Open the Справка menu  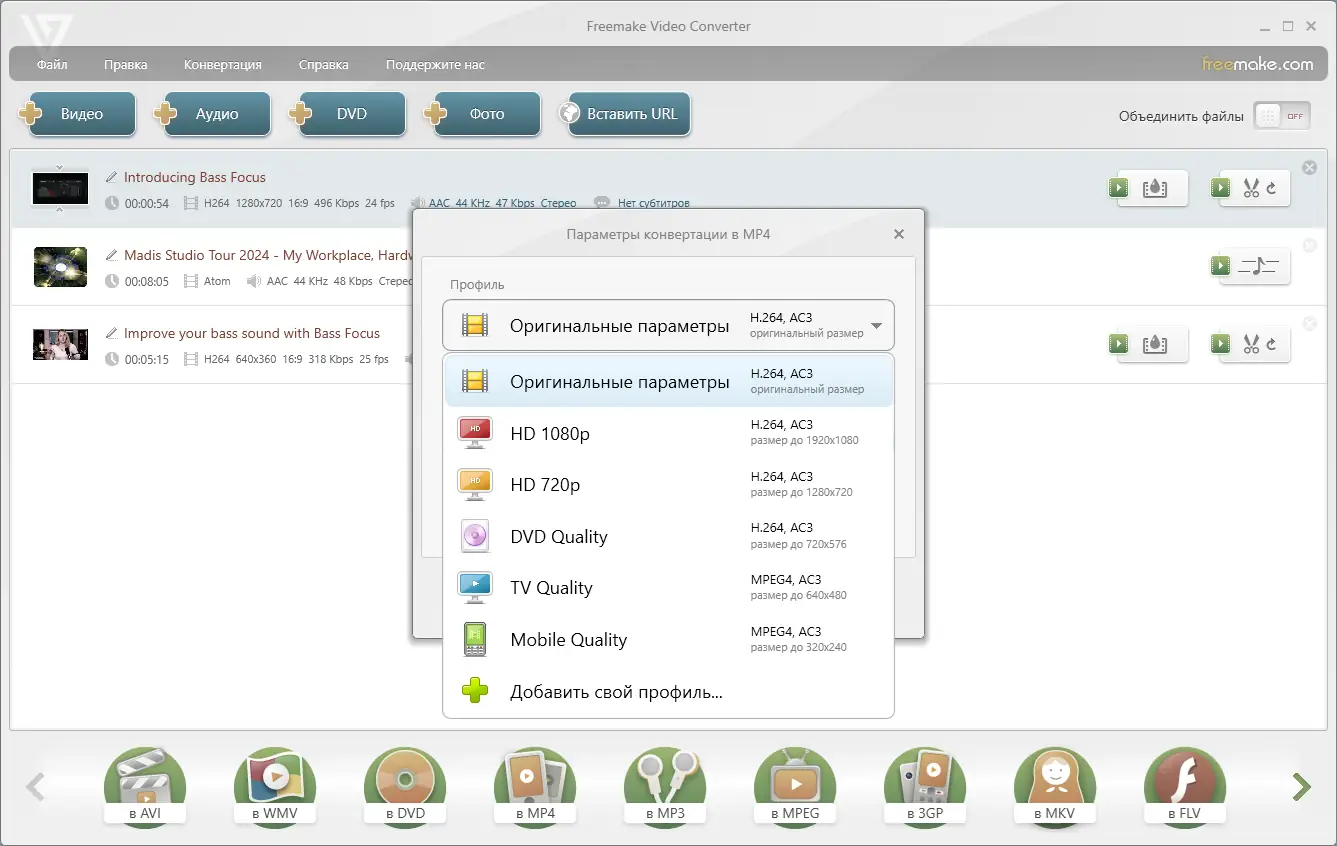[324, 65]
